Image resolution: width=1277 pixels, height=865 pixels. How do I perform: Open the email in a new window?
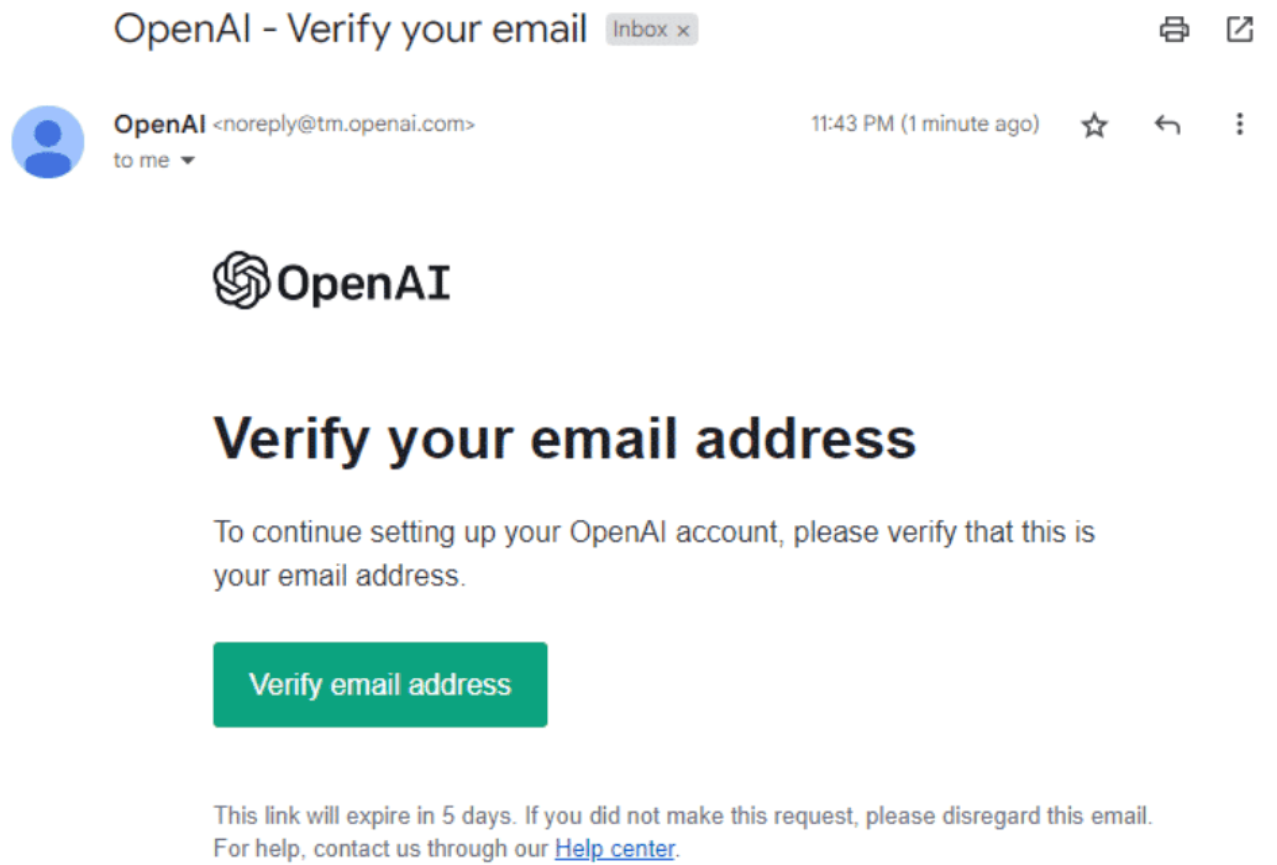click(x=1239, y=30)
